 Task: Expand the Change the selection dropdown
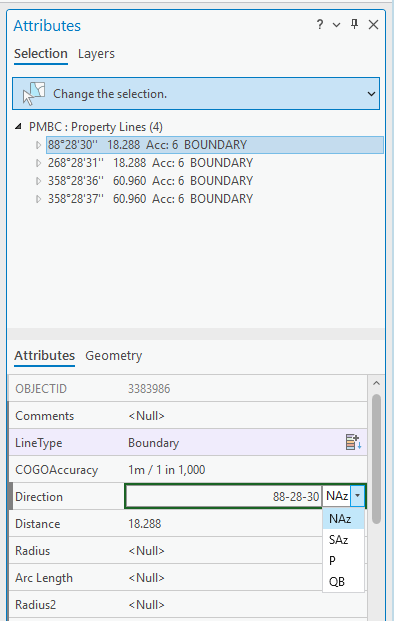coord(371,94)
